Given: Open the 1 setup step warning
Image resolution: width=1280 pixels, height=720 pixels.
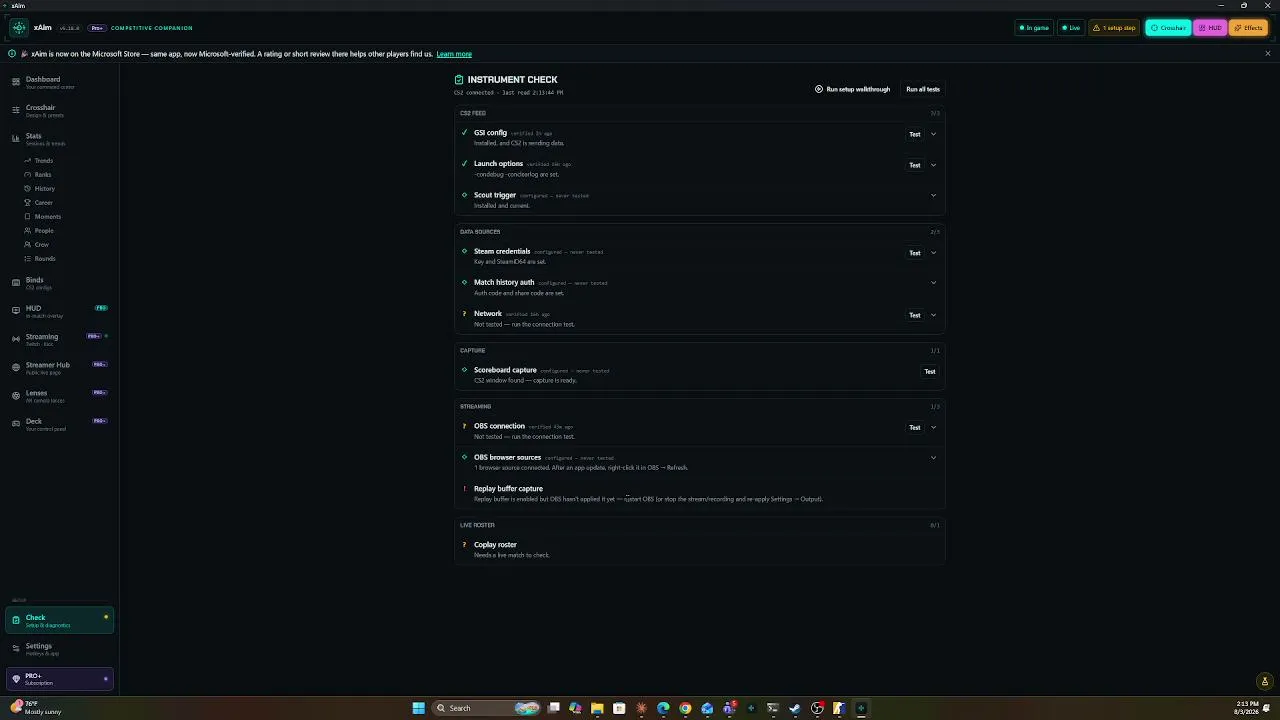Looking at the screenshot, I should pyautogui.click(x=1114, y=28).
